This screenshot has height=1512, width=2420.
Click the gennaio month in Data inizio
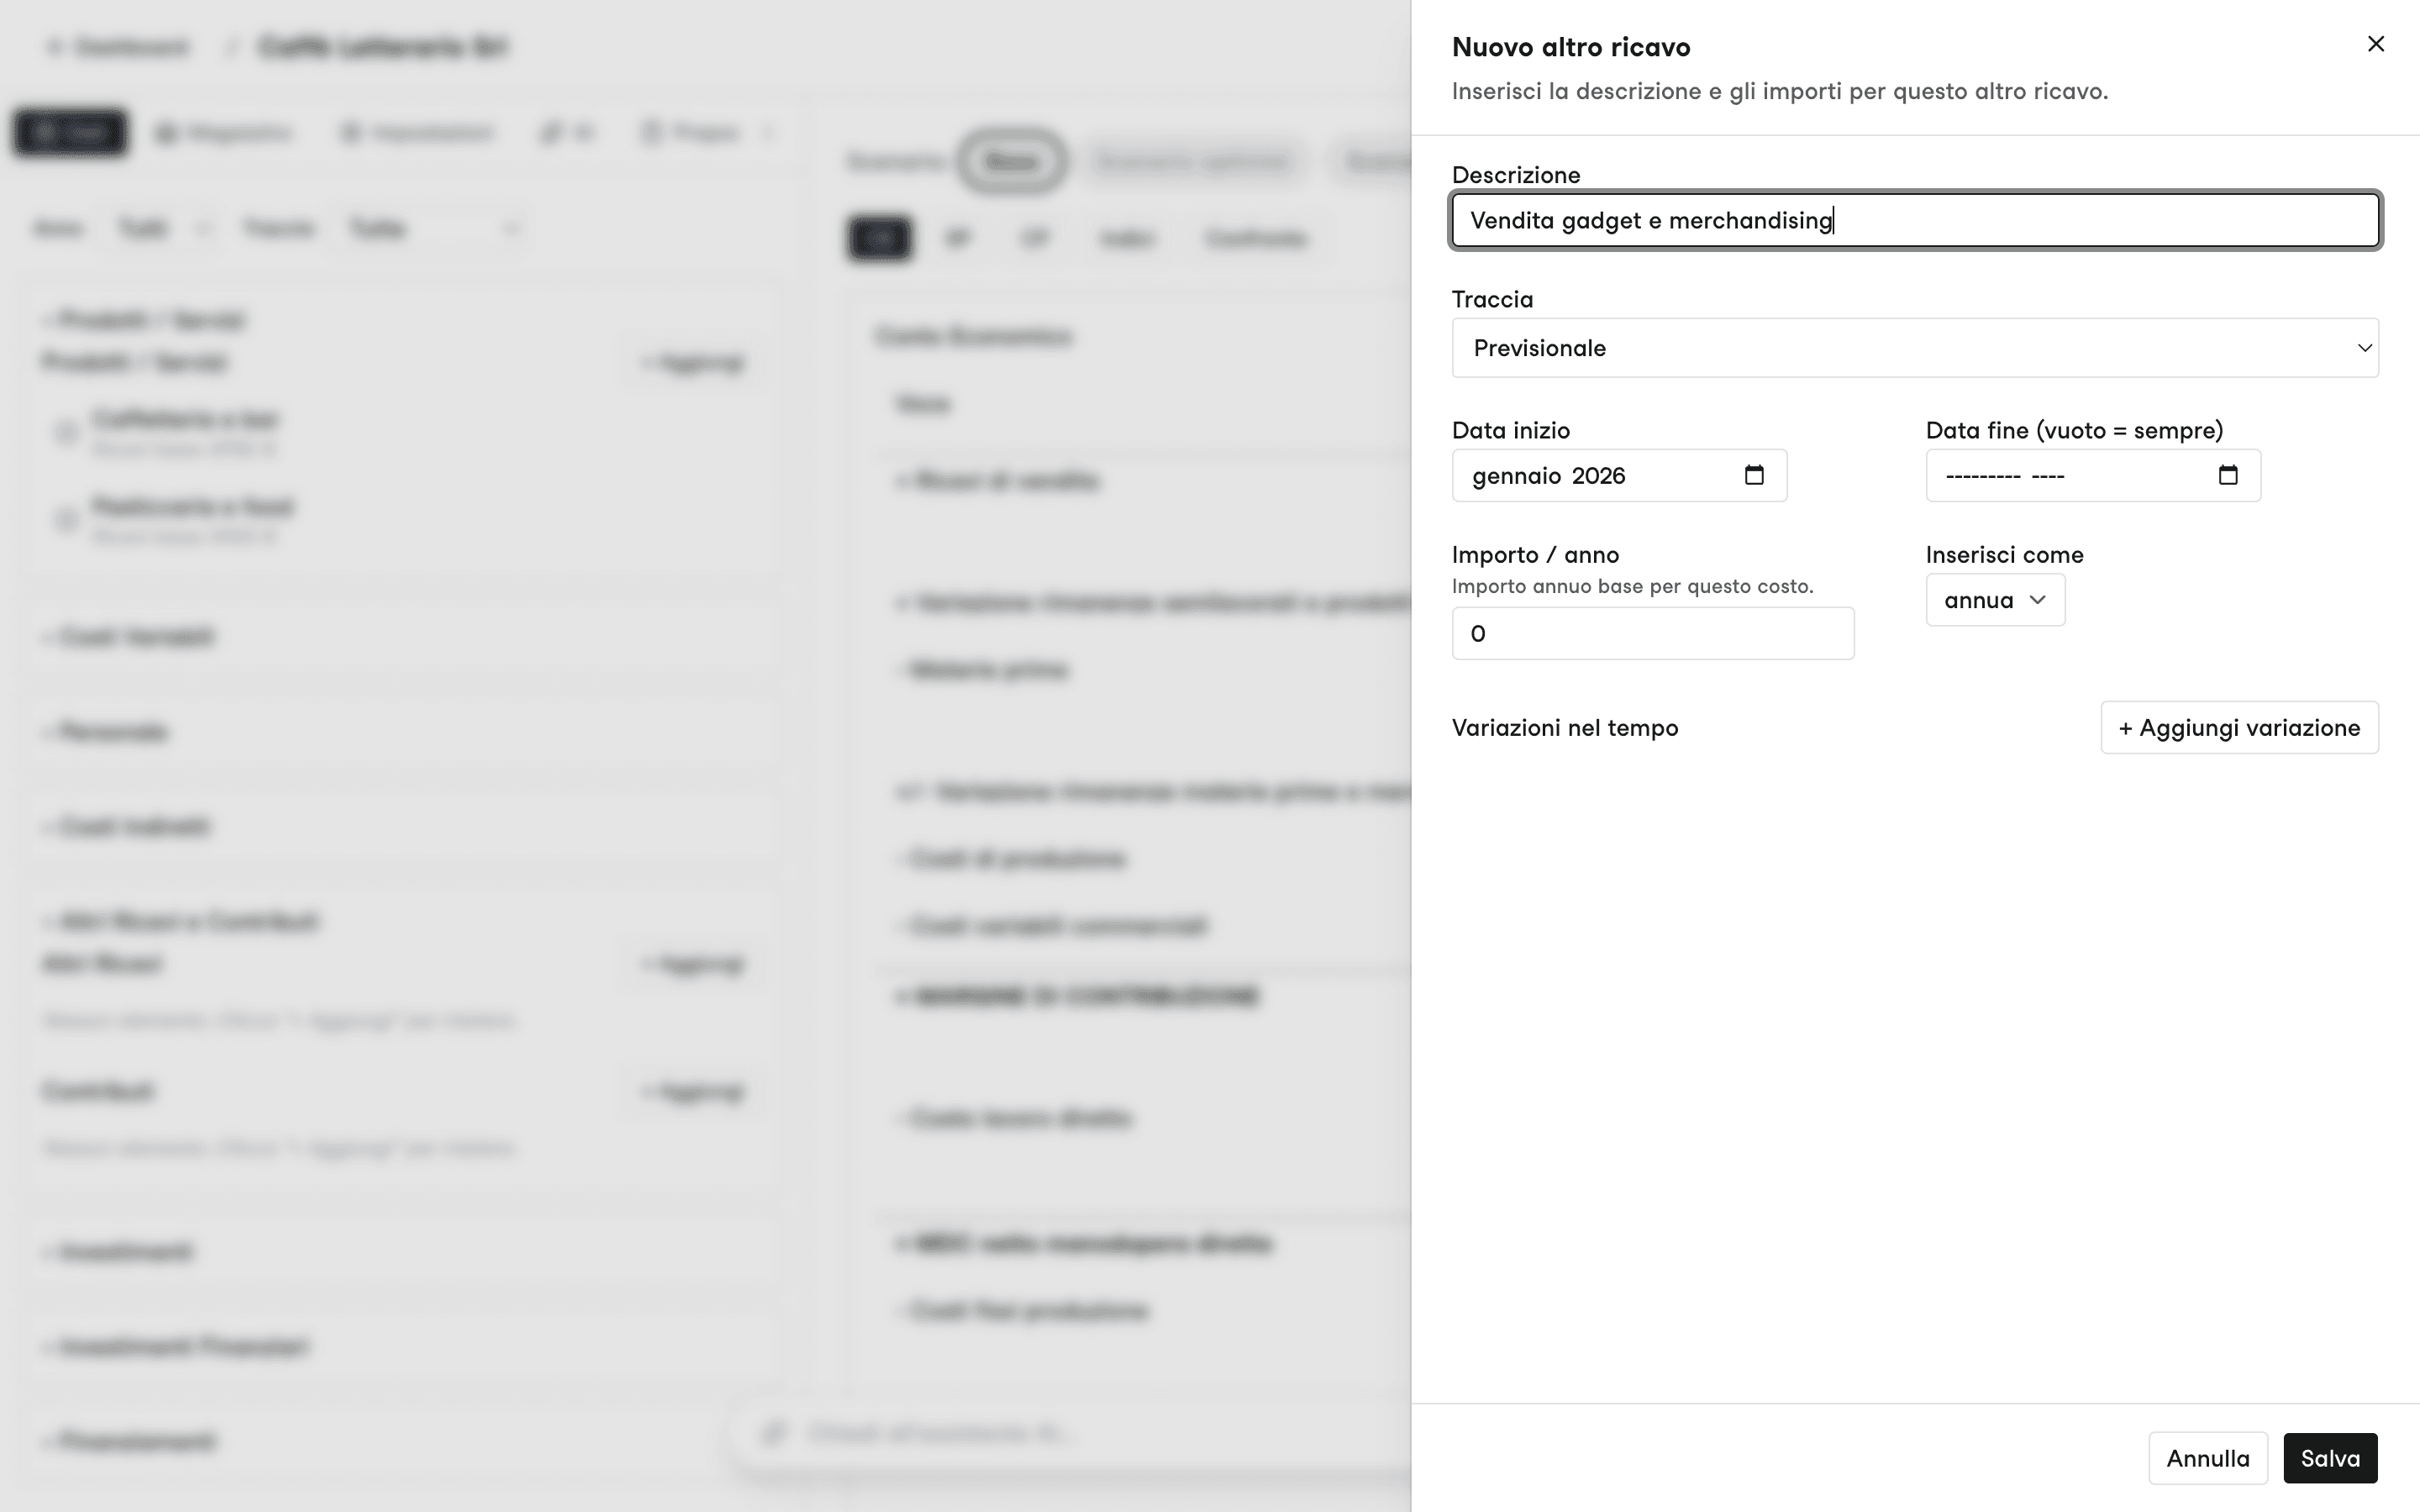[1516, 476]
